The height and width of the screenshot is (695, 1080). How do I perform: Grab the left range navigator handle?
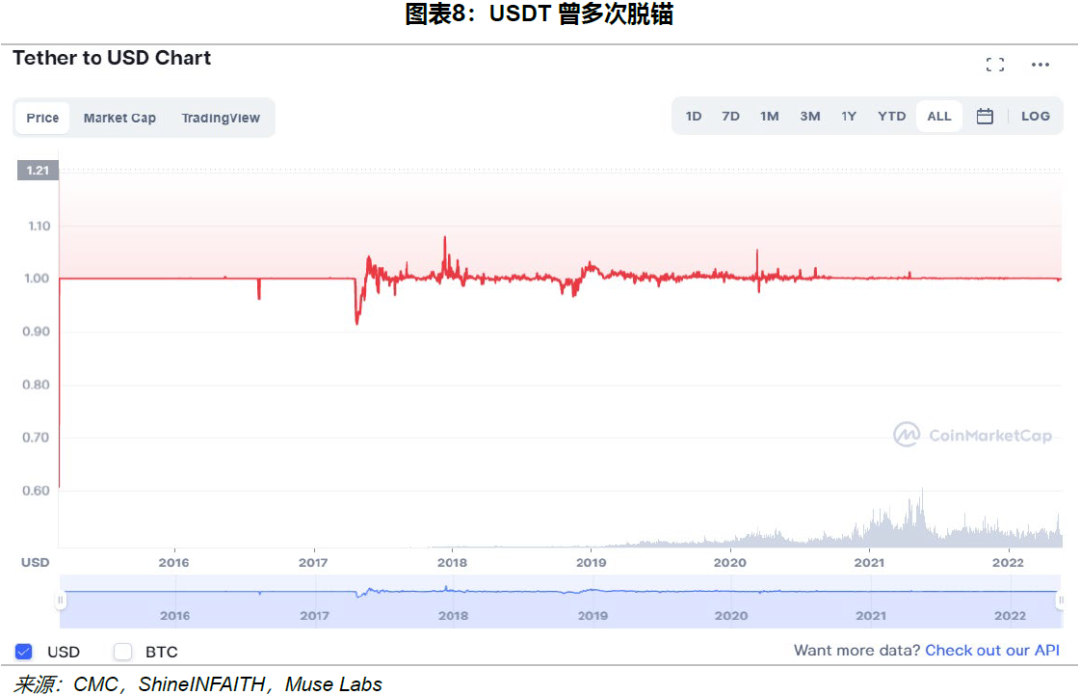point(61,600)
